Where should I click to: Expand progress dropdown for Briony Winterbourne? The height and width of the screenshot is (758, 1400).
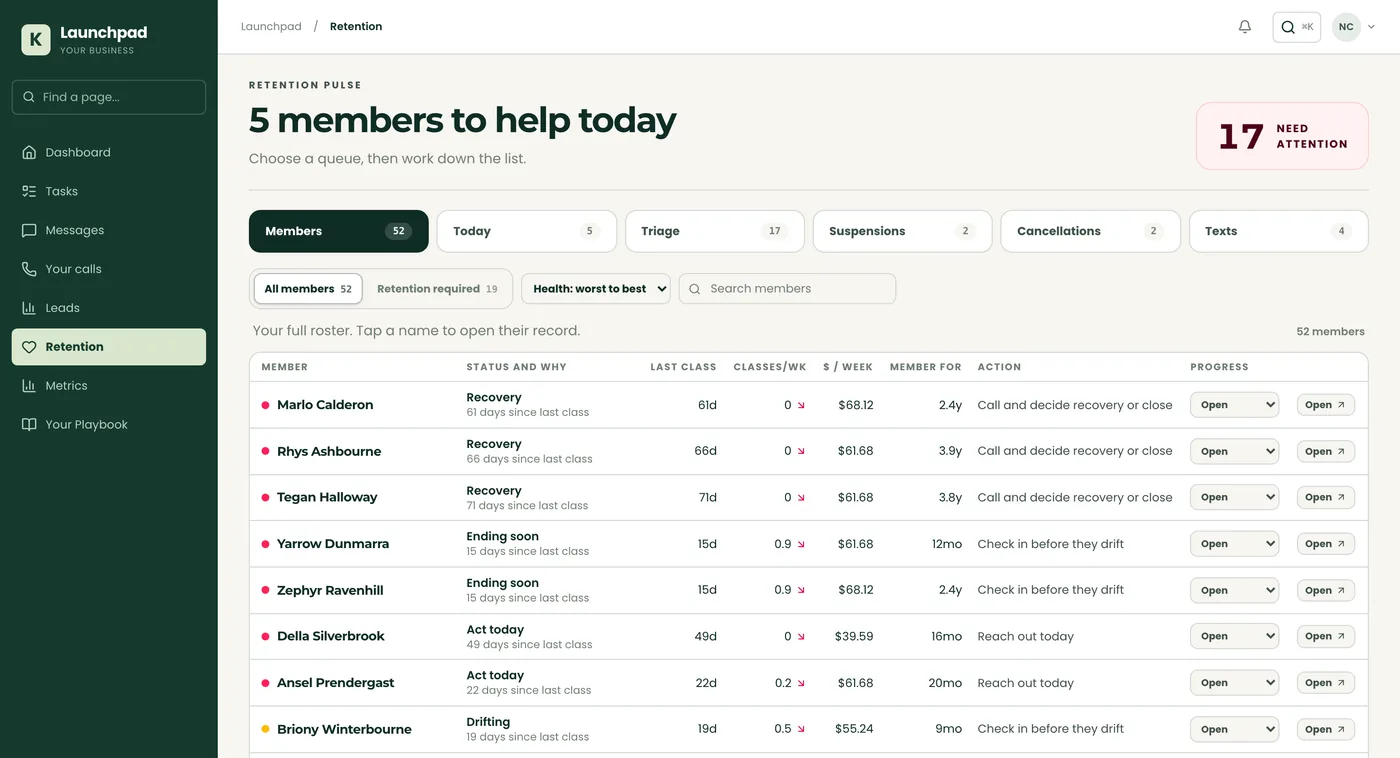pos(1234,729)
